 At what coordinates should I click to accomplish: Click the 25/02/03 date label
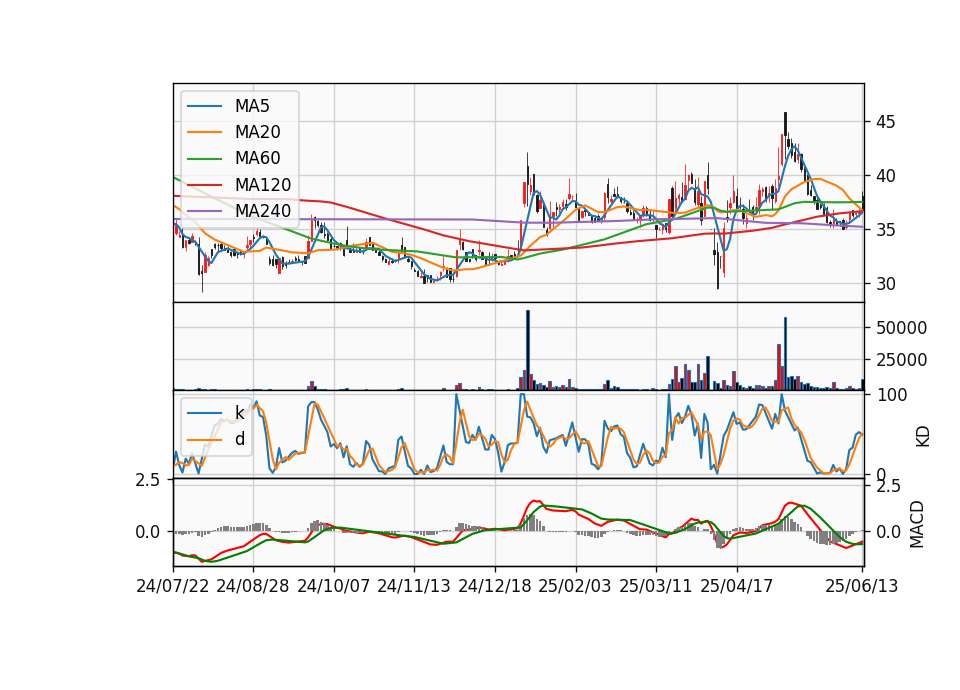click(575, 586)
